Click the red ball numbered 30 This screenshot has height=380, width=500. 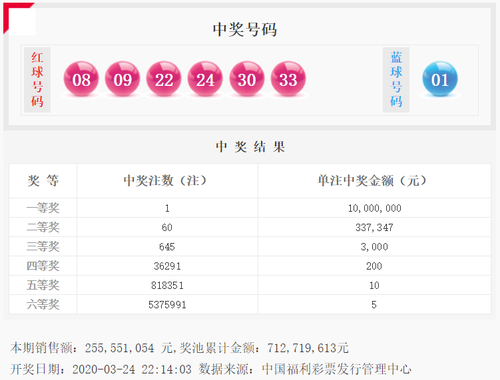pos(247,79)
